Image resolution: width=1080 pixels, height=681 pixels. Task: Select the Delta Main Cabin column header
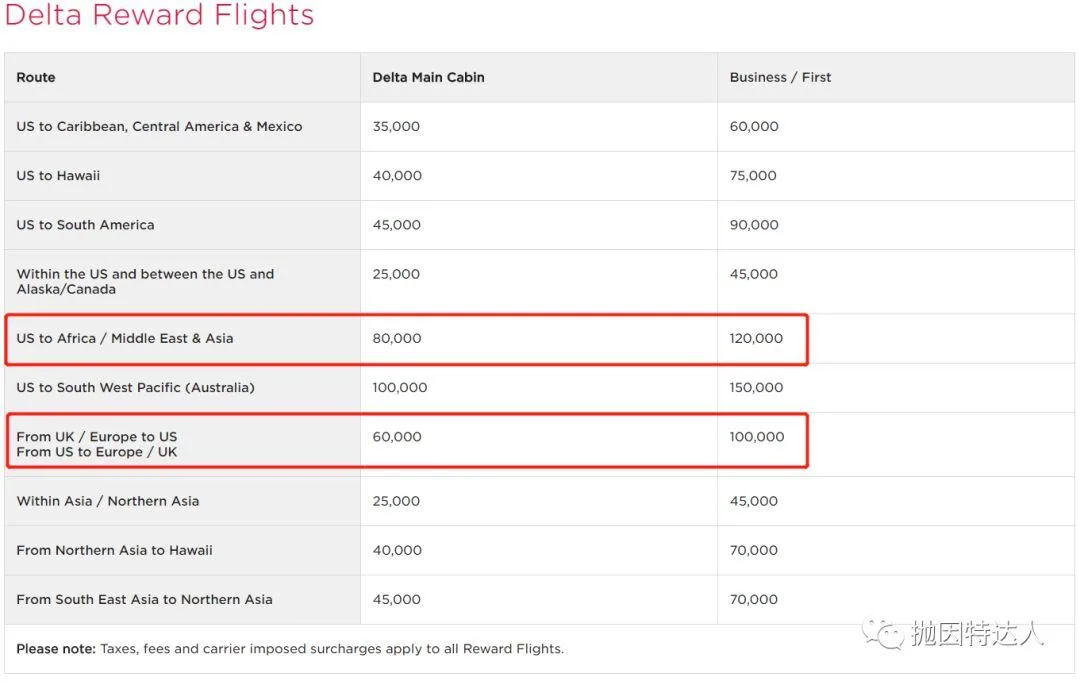[x=428, y=77]
